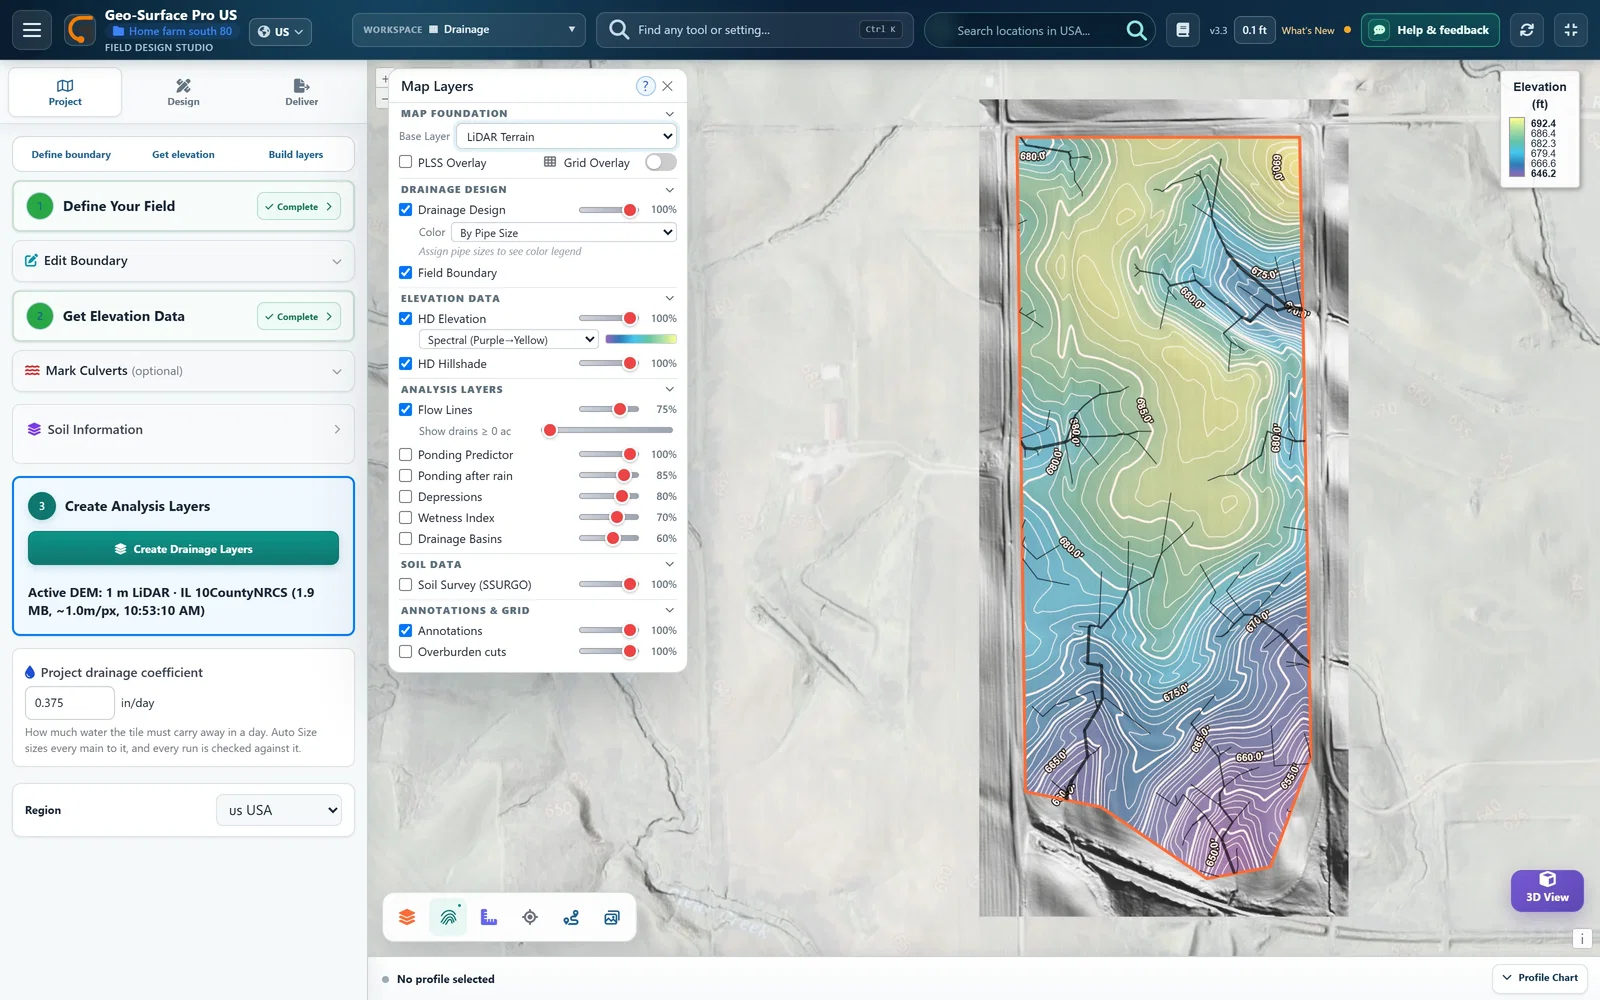
Task: Open the hamburger main menu
Action: (x=32, y=30)
